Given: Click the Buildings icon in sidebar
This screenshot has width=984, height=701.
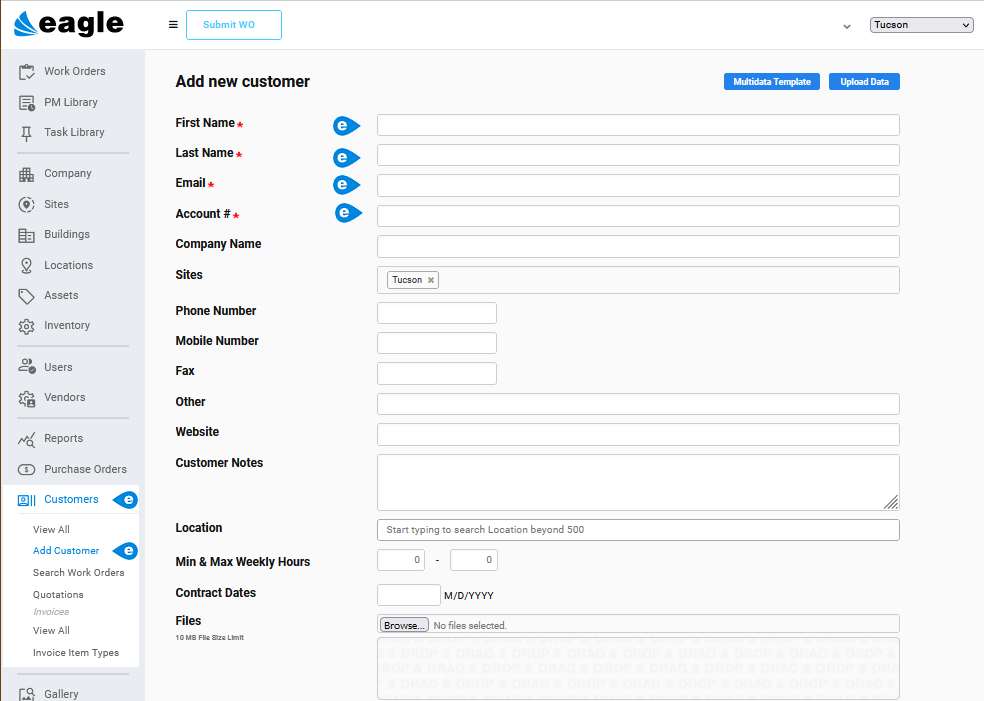Looking at the screenshot, I should (x=26, y=235).
